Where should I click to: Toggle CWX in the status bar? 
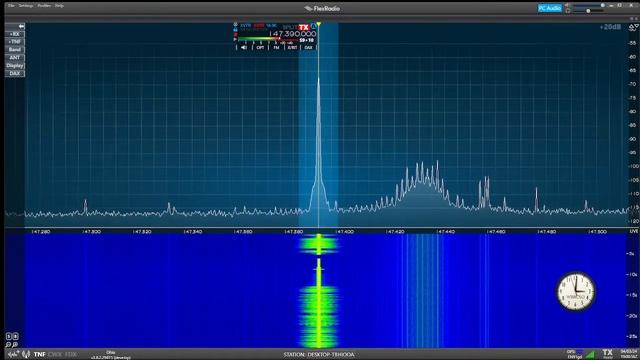coord(56,354)
